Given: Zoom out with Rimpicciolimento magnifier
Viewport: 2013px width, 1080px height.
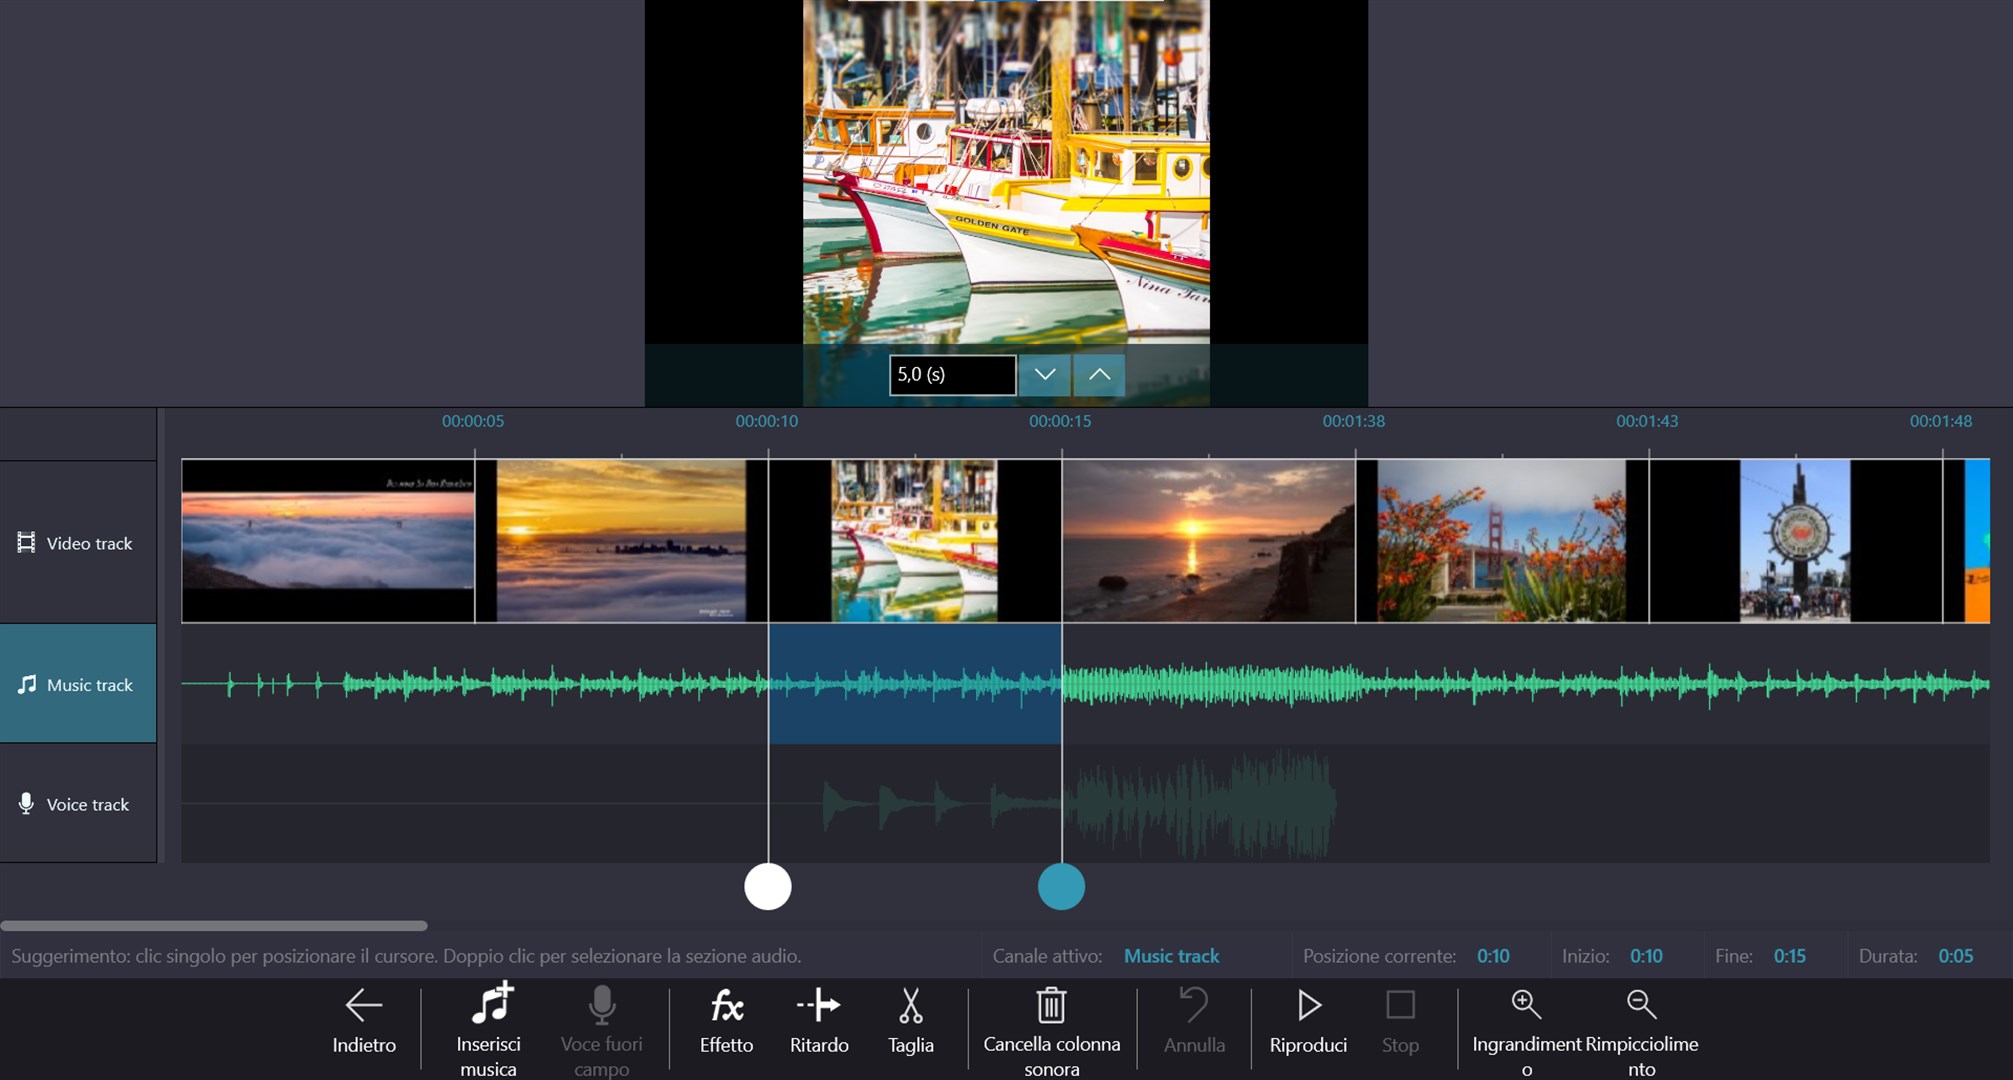Looking at the screenshot, I should (x=1641, y=1004).
